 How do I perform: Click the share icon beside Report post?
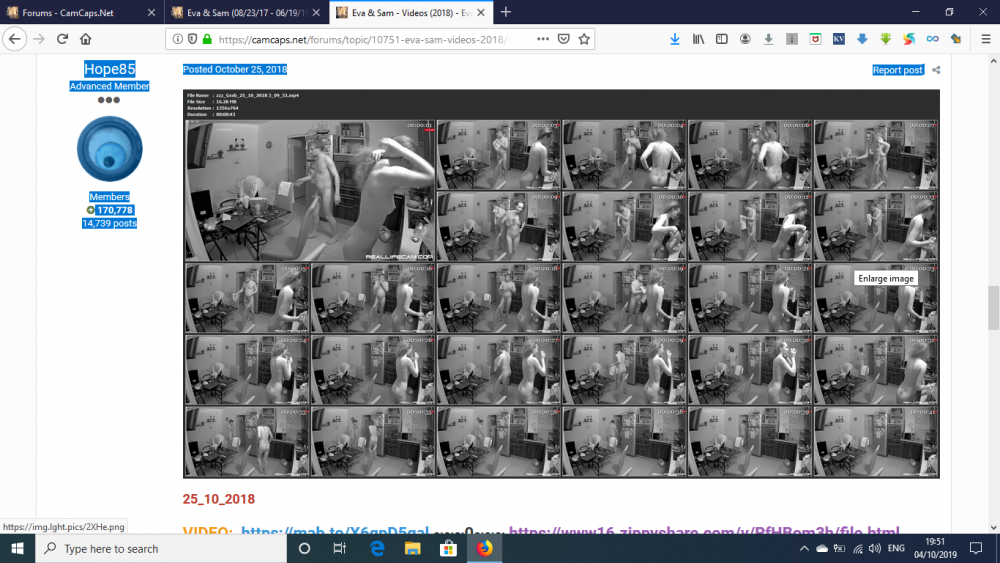click(x=936, y=70)
